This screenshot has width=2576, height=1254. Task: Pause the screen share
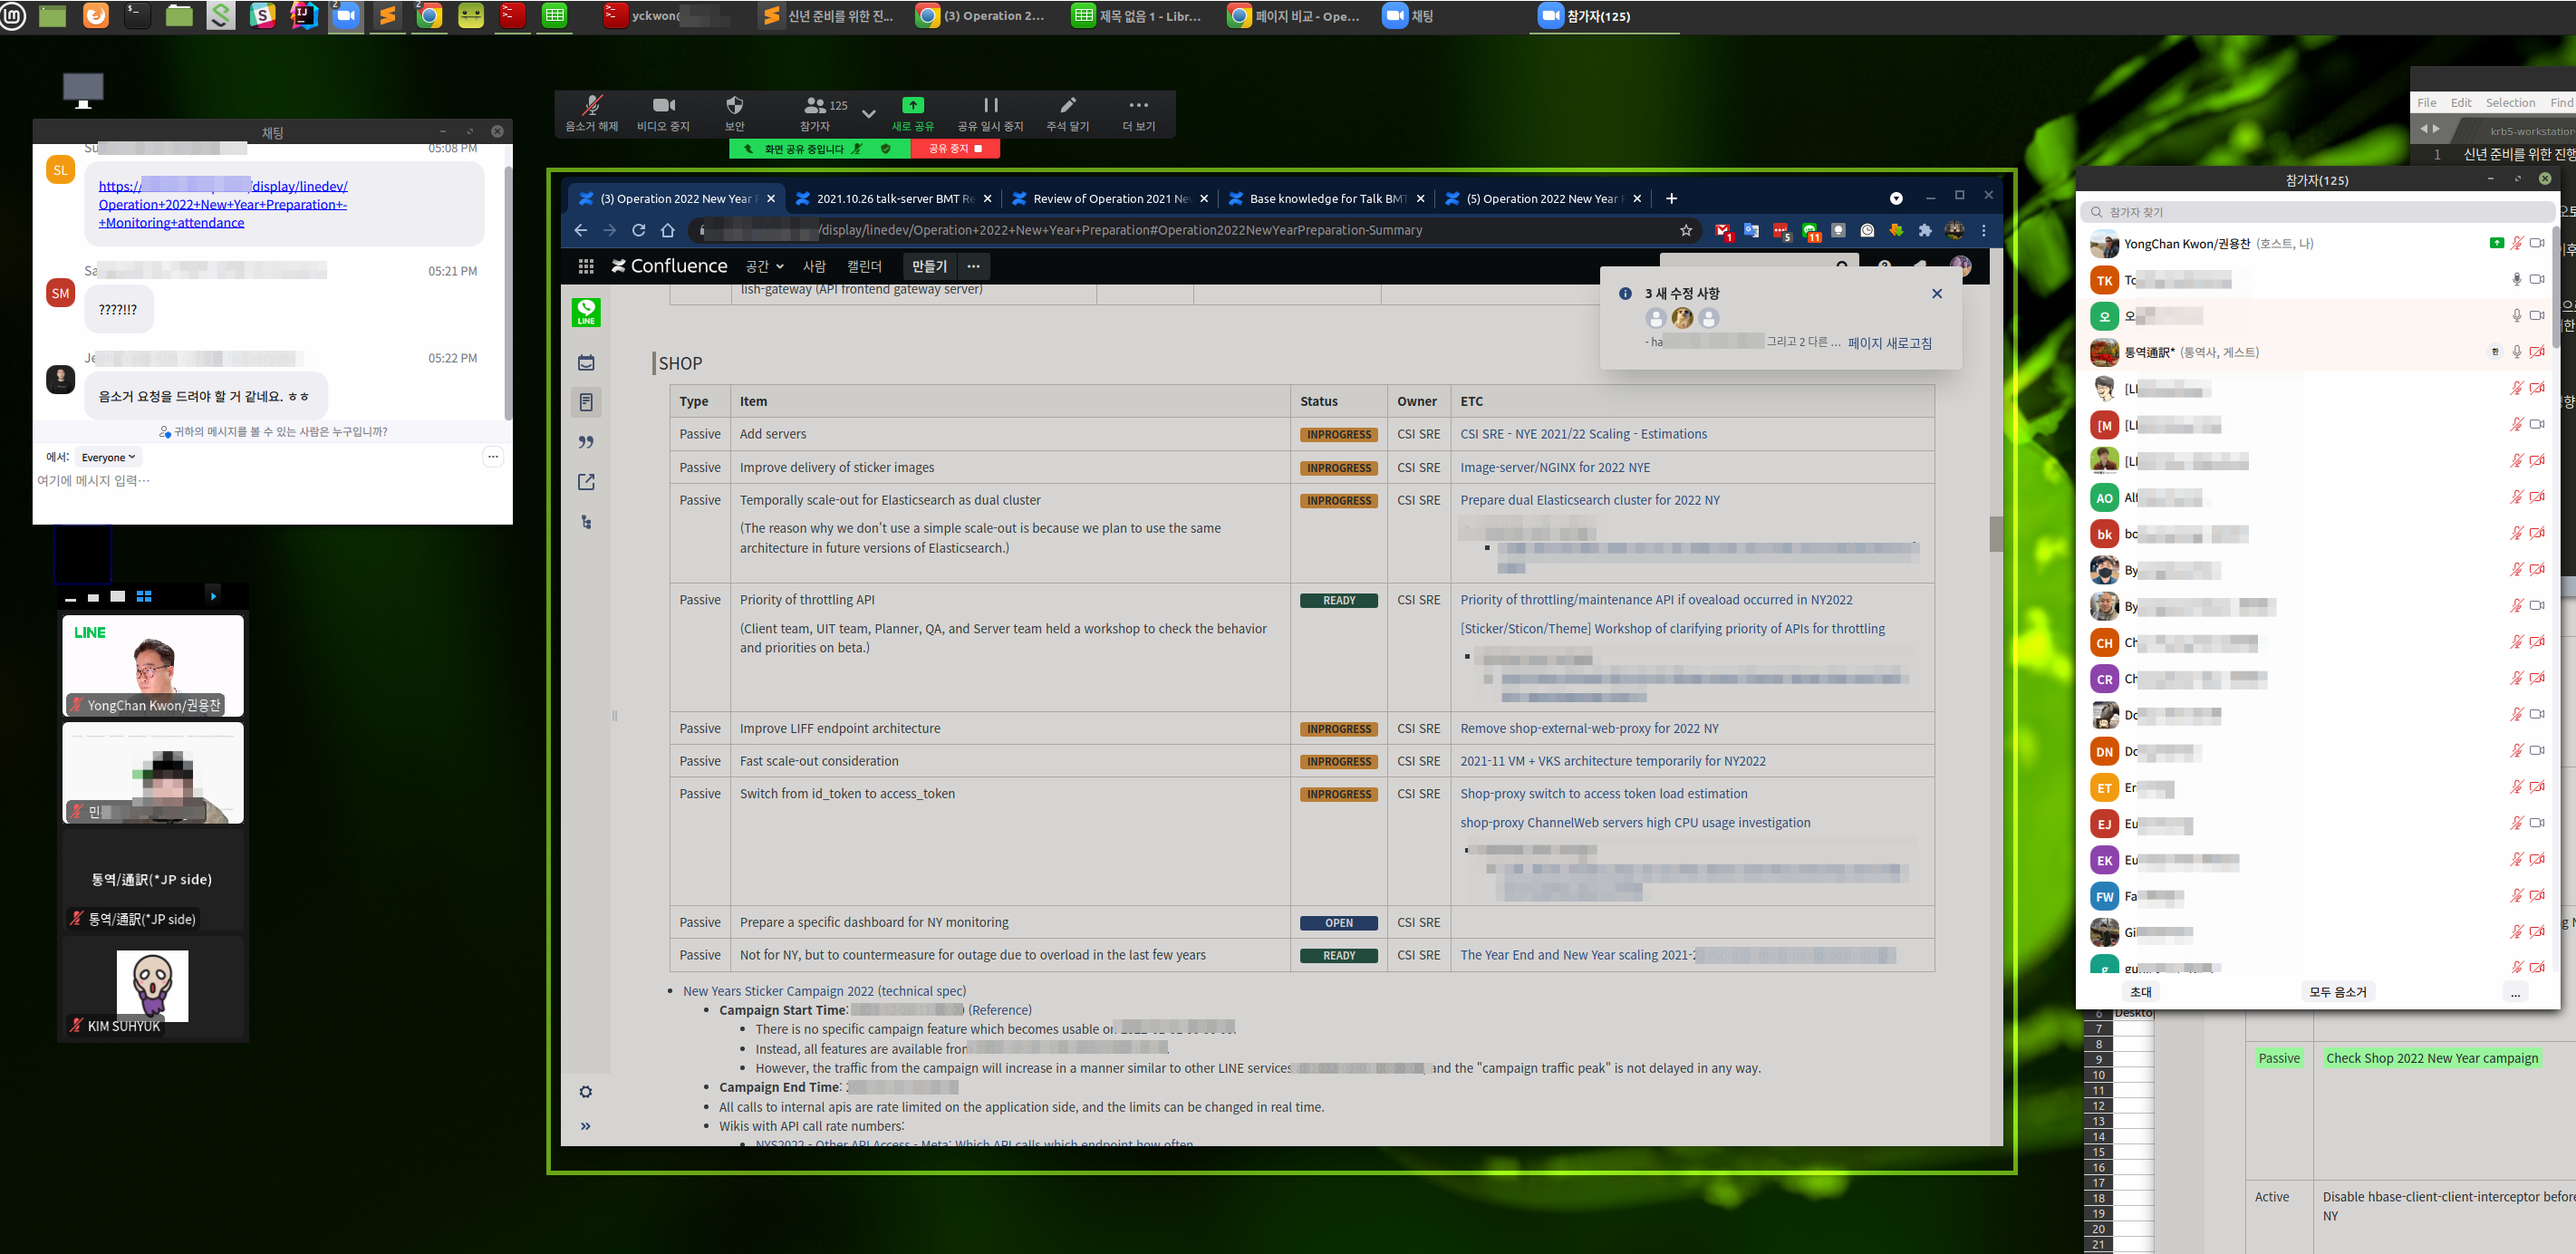click(990, 113)
